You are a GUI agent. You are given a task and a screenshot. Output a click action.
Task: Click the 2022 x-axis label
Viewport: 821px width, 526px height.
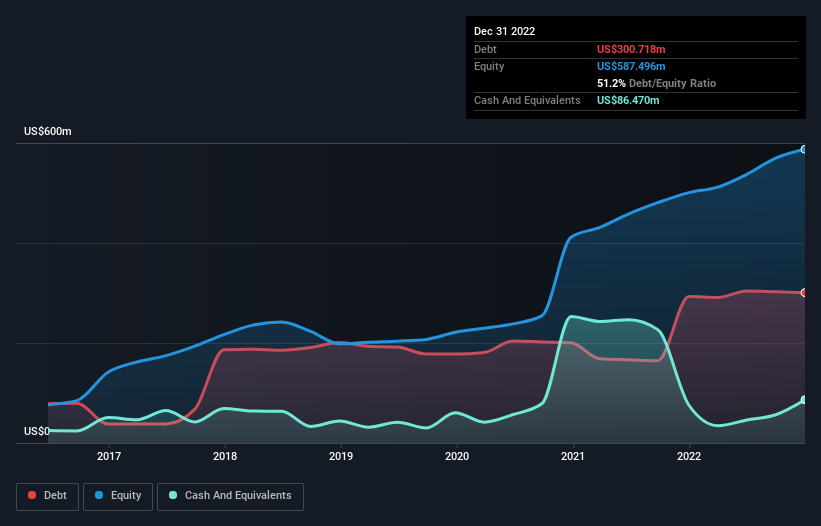pyautogui.click(x=689, y=456)
